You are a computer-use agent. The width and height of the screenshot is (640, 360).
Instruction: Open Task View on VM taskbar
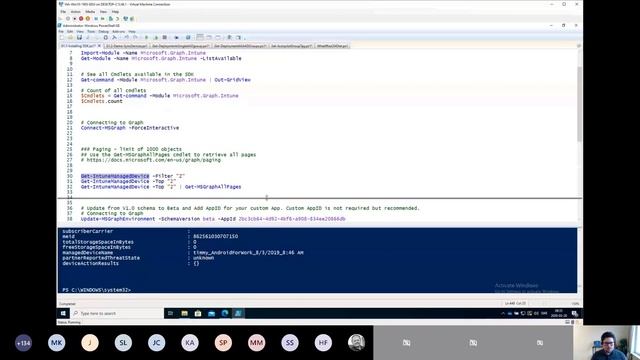point(171,313)
